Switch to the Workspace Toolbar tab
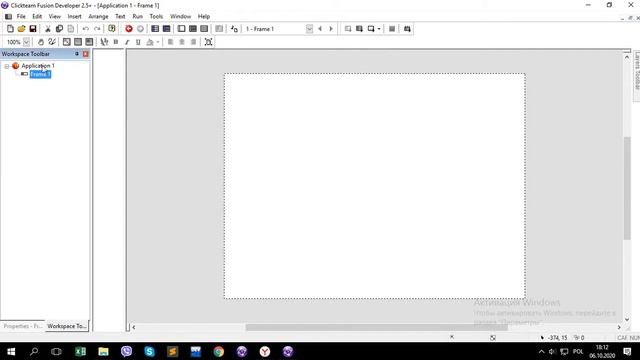Image resolution: width=640 pixels, height=360 pixels. [67, 326]
